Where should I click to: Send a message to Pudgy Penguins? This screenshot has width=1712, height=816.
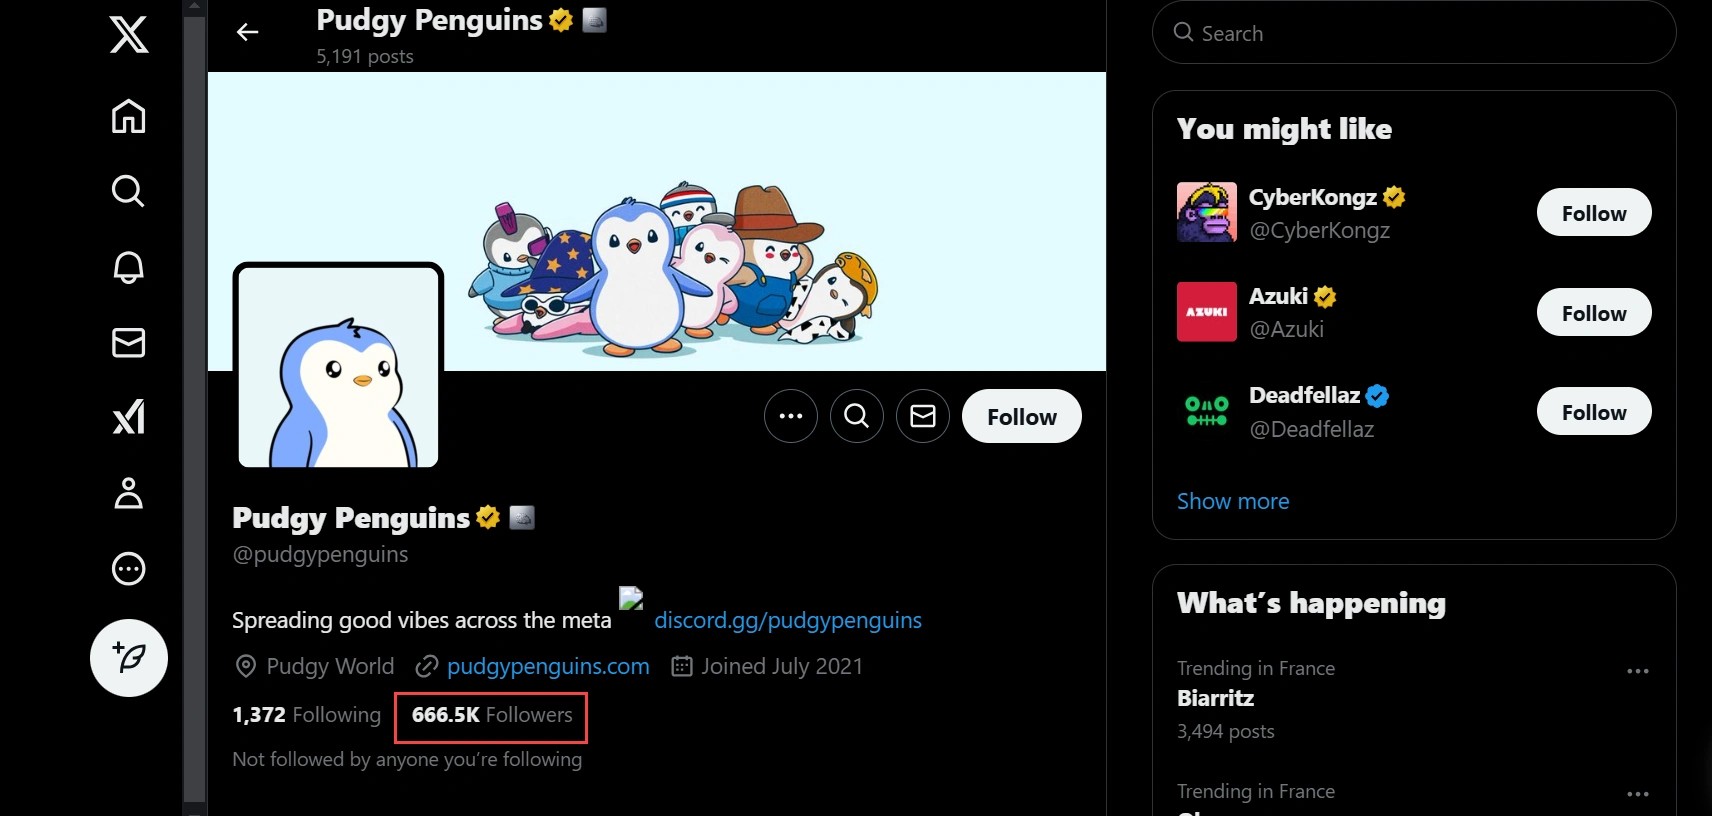(x=922, y=416)
